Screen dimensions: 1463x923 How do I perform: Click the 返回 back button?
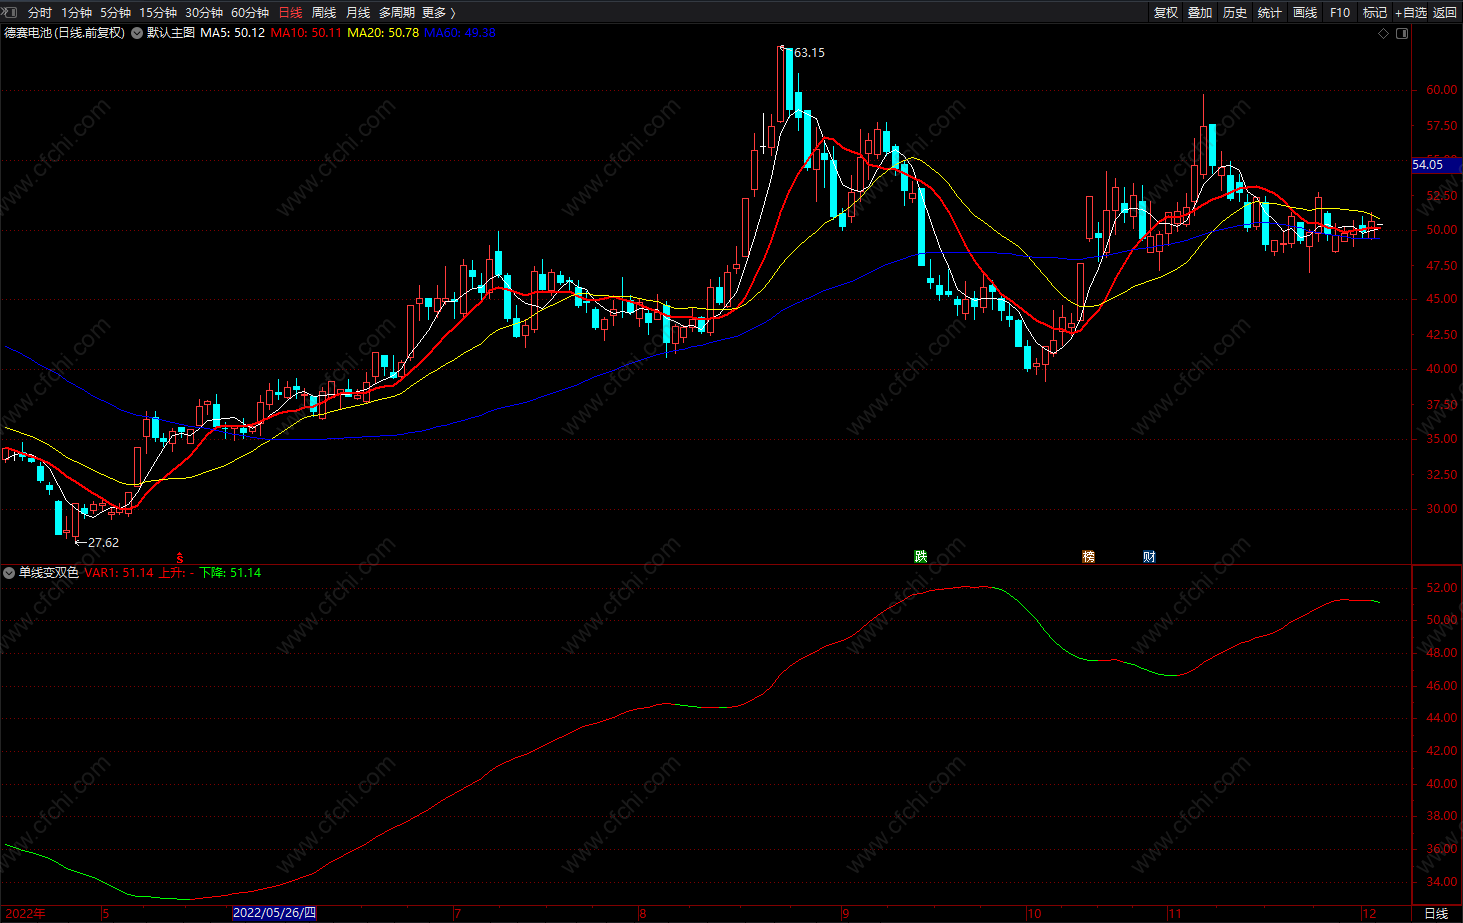coord(1445,12)
